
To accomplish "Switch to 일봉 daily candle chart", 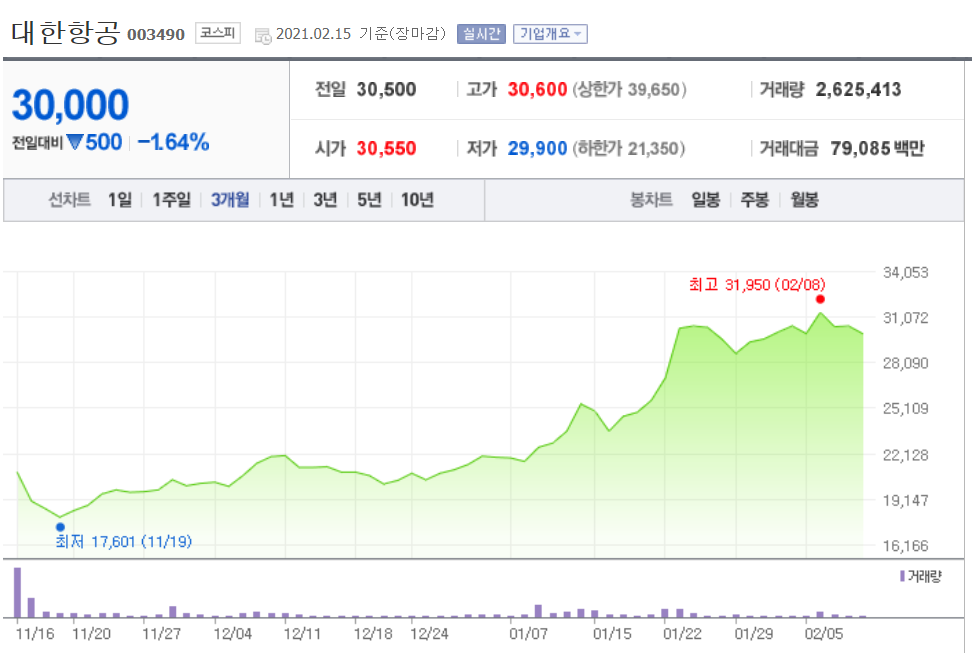I will [706, 200].
